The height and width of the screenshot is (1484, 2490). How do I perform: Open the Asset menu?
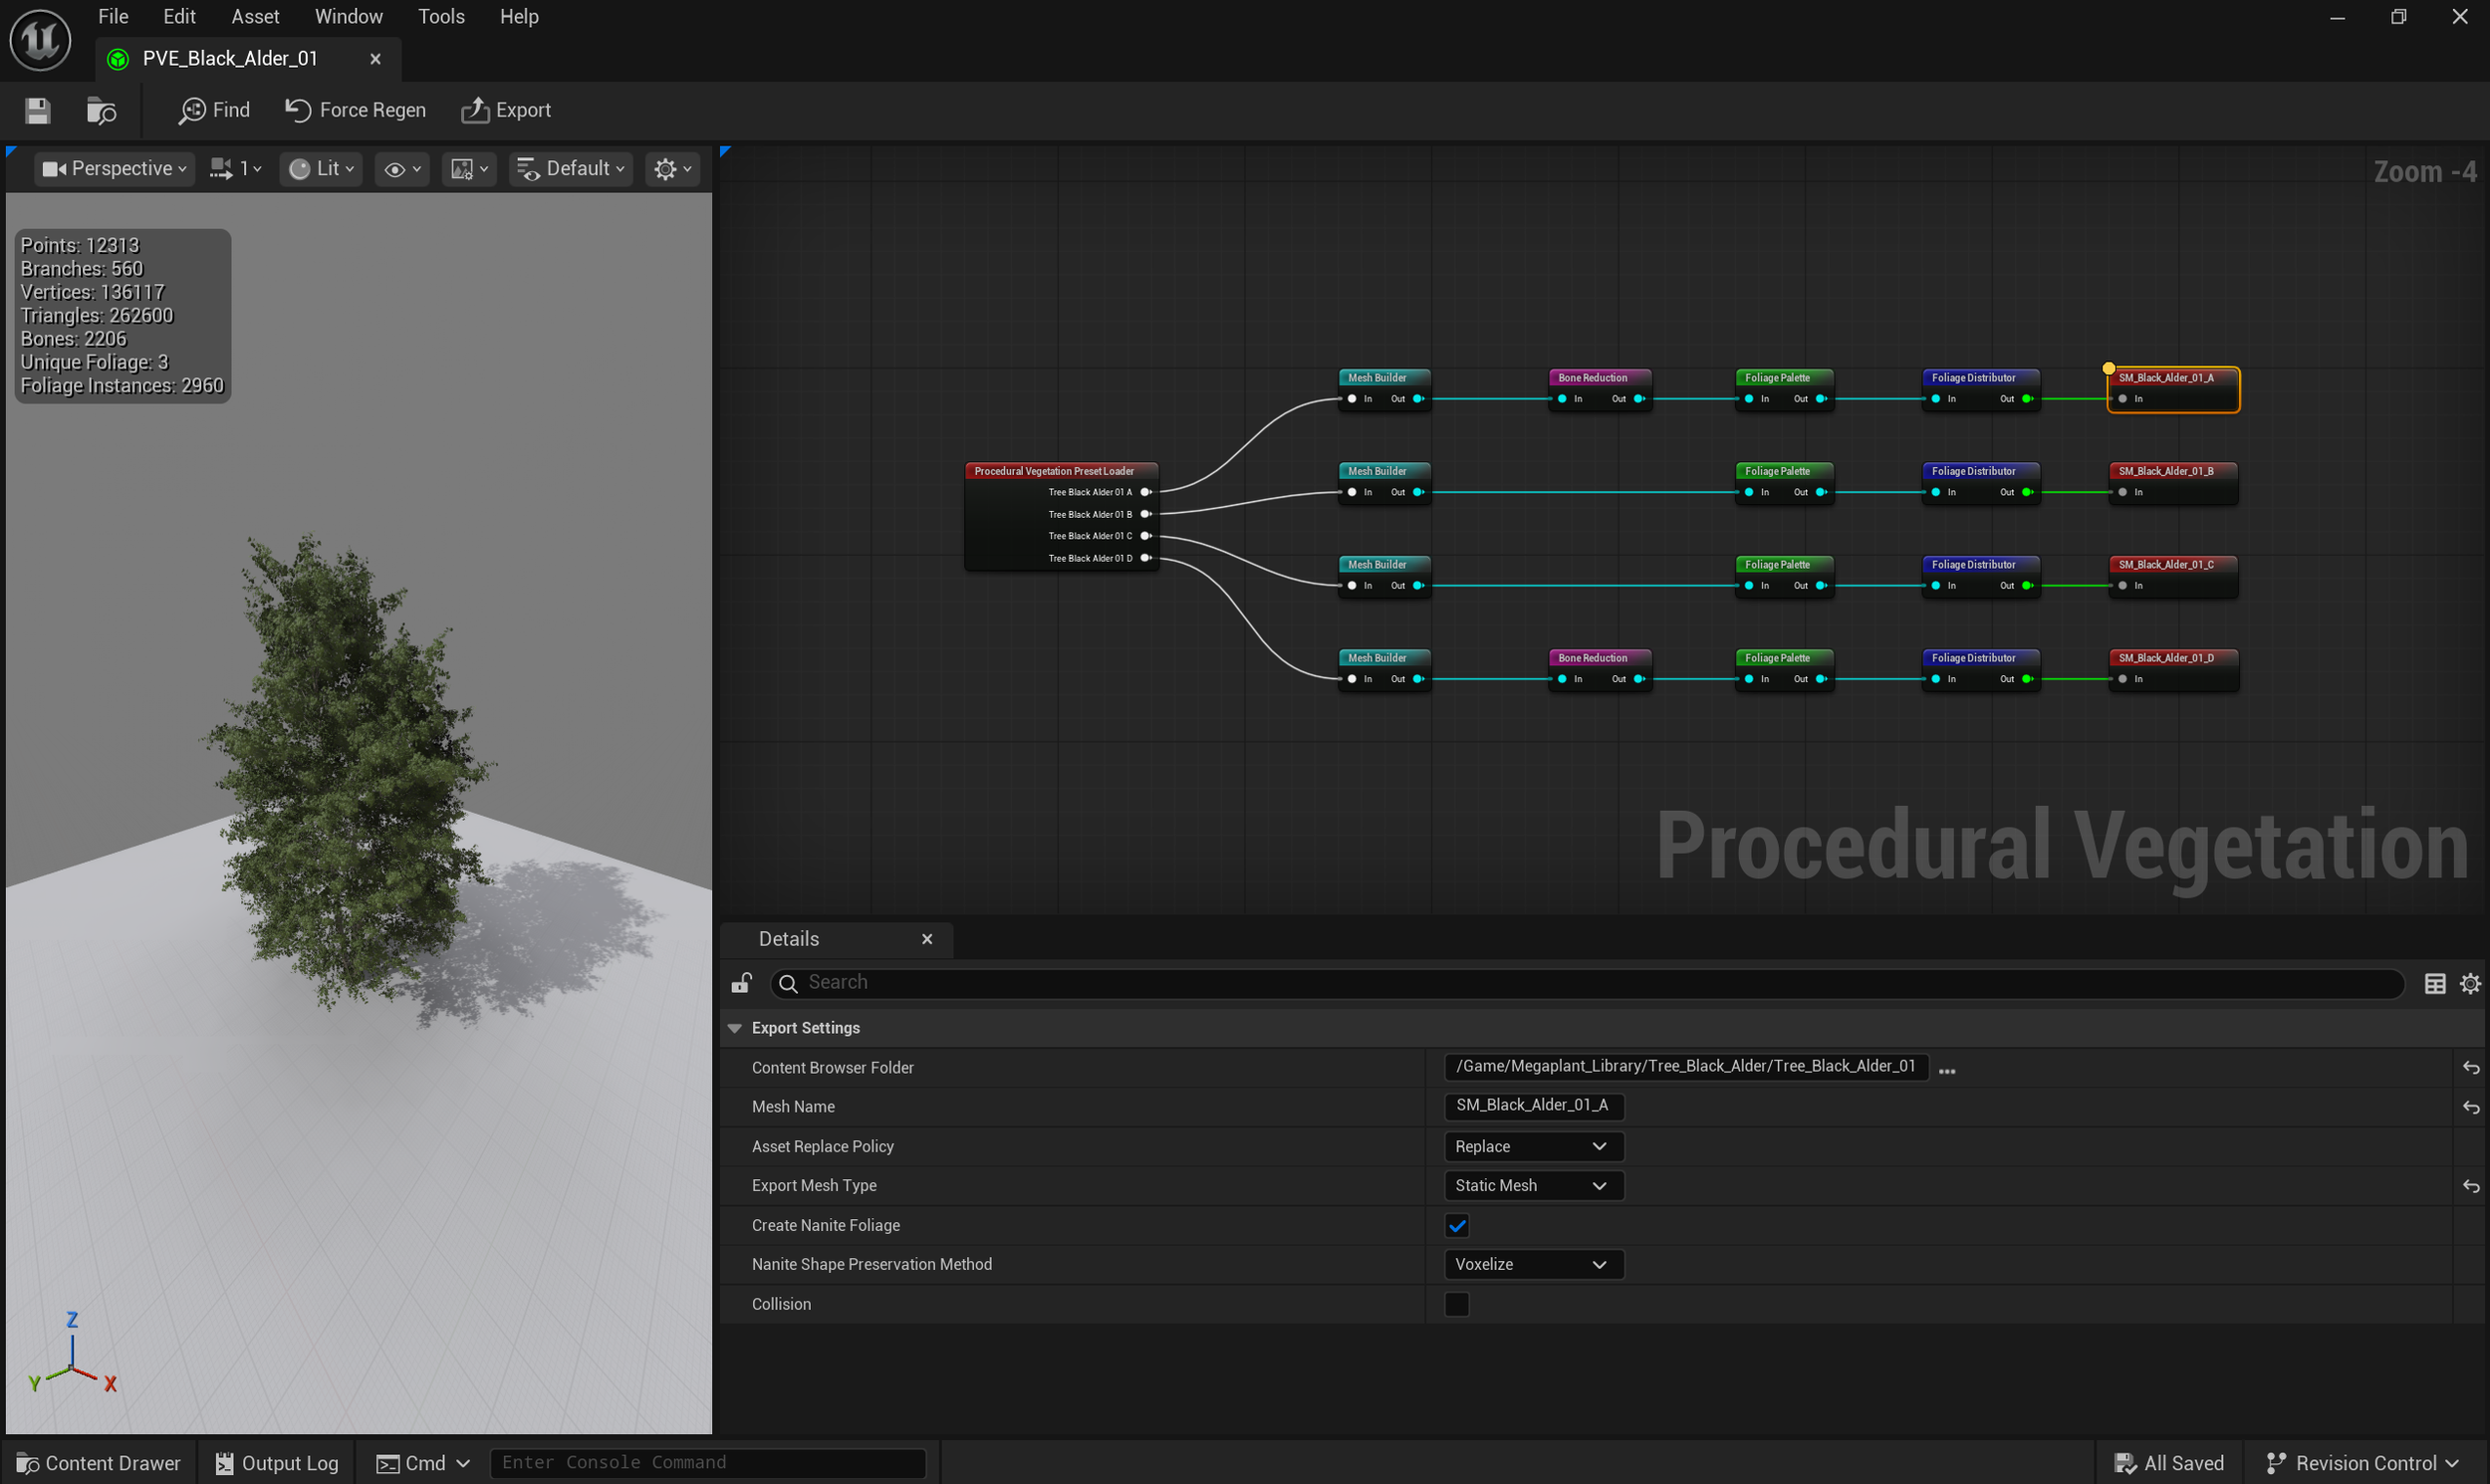tap(255, 16)
